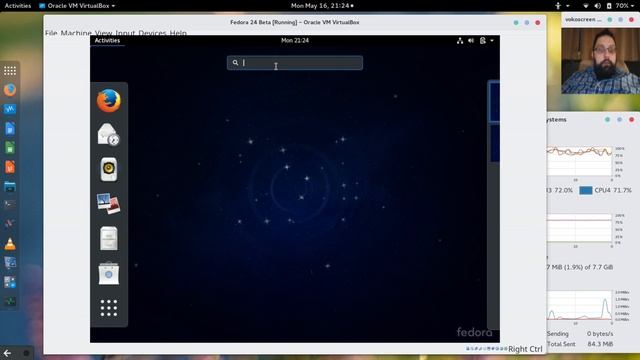
Task: Click the CPU4 blue color swatch
Action: point(586,191)
